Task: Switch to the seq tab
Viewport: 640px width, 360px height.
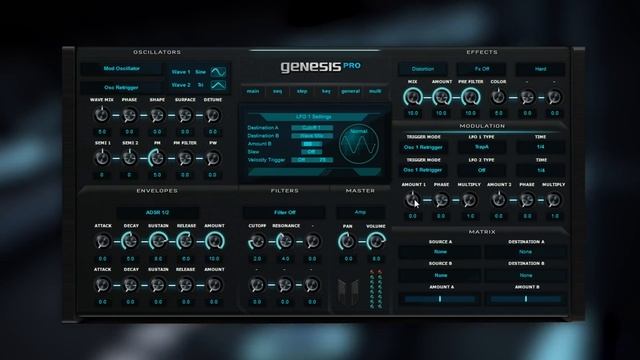Action: pyautogui.click(x=278, y=91)
